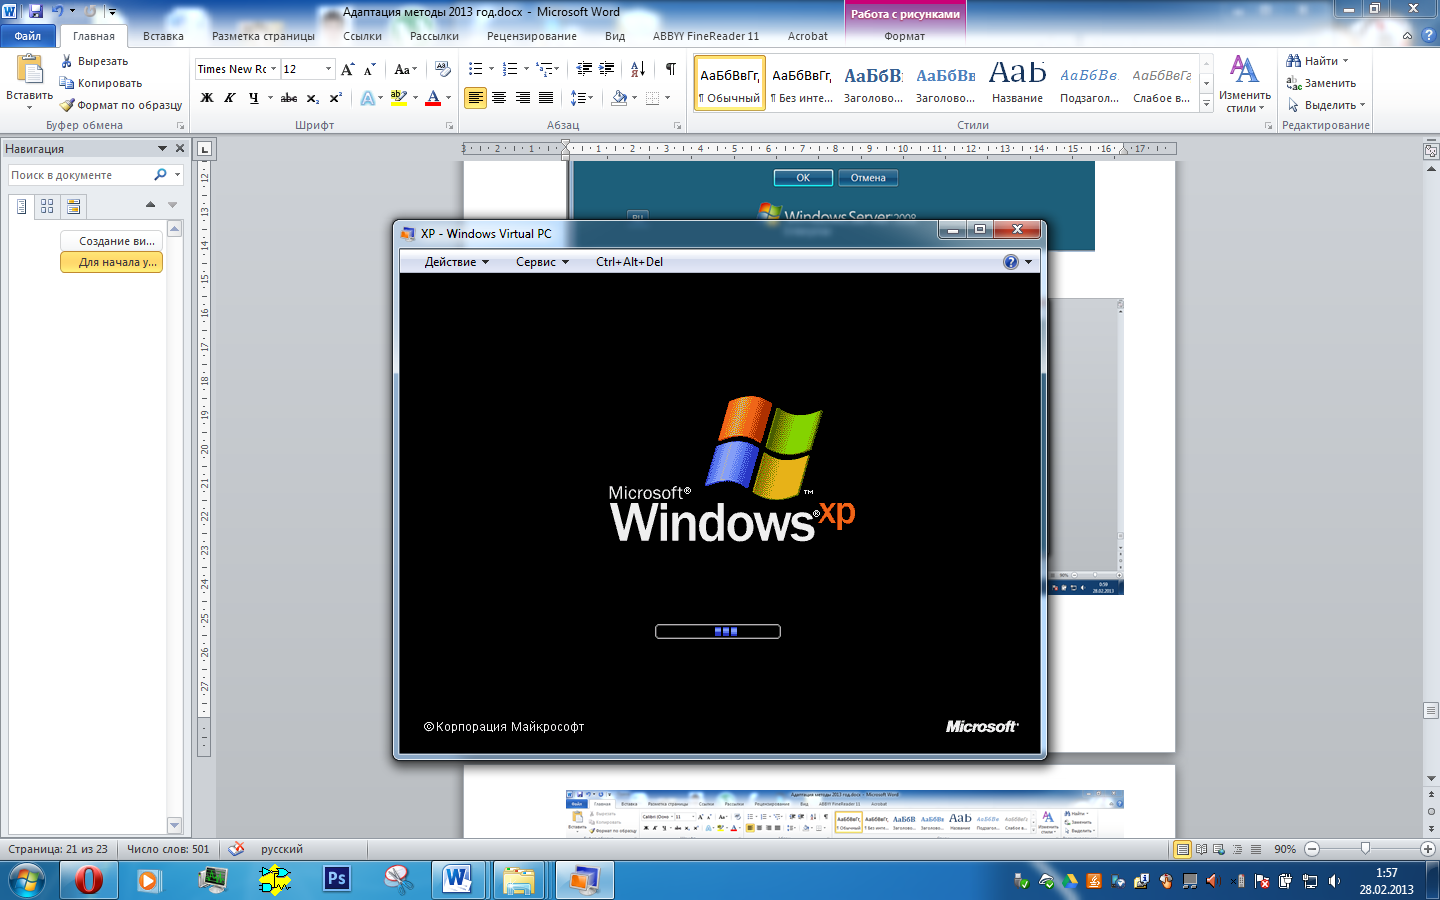The image size is (1440, 900).
Task: Click the Text Effects icon
Action: pos(368,98)
